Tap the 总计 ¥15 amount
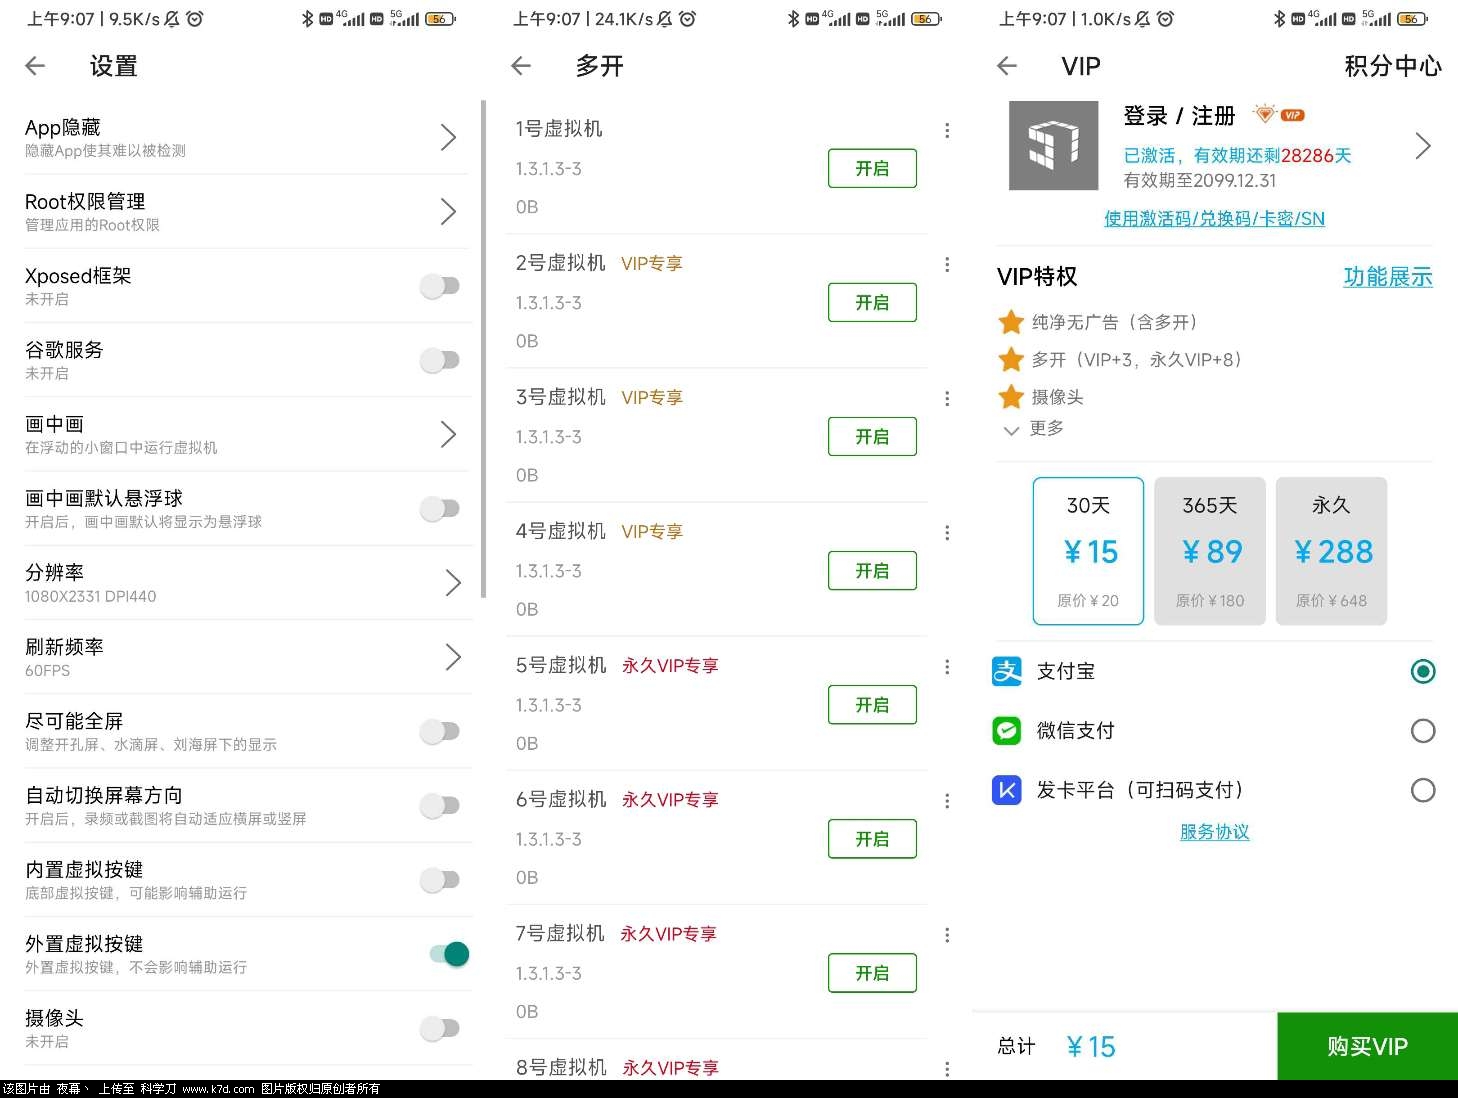 pyautogui.click(x=1090, y=1047)
